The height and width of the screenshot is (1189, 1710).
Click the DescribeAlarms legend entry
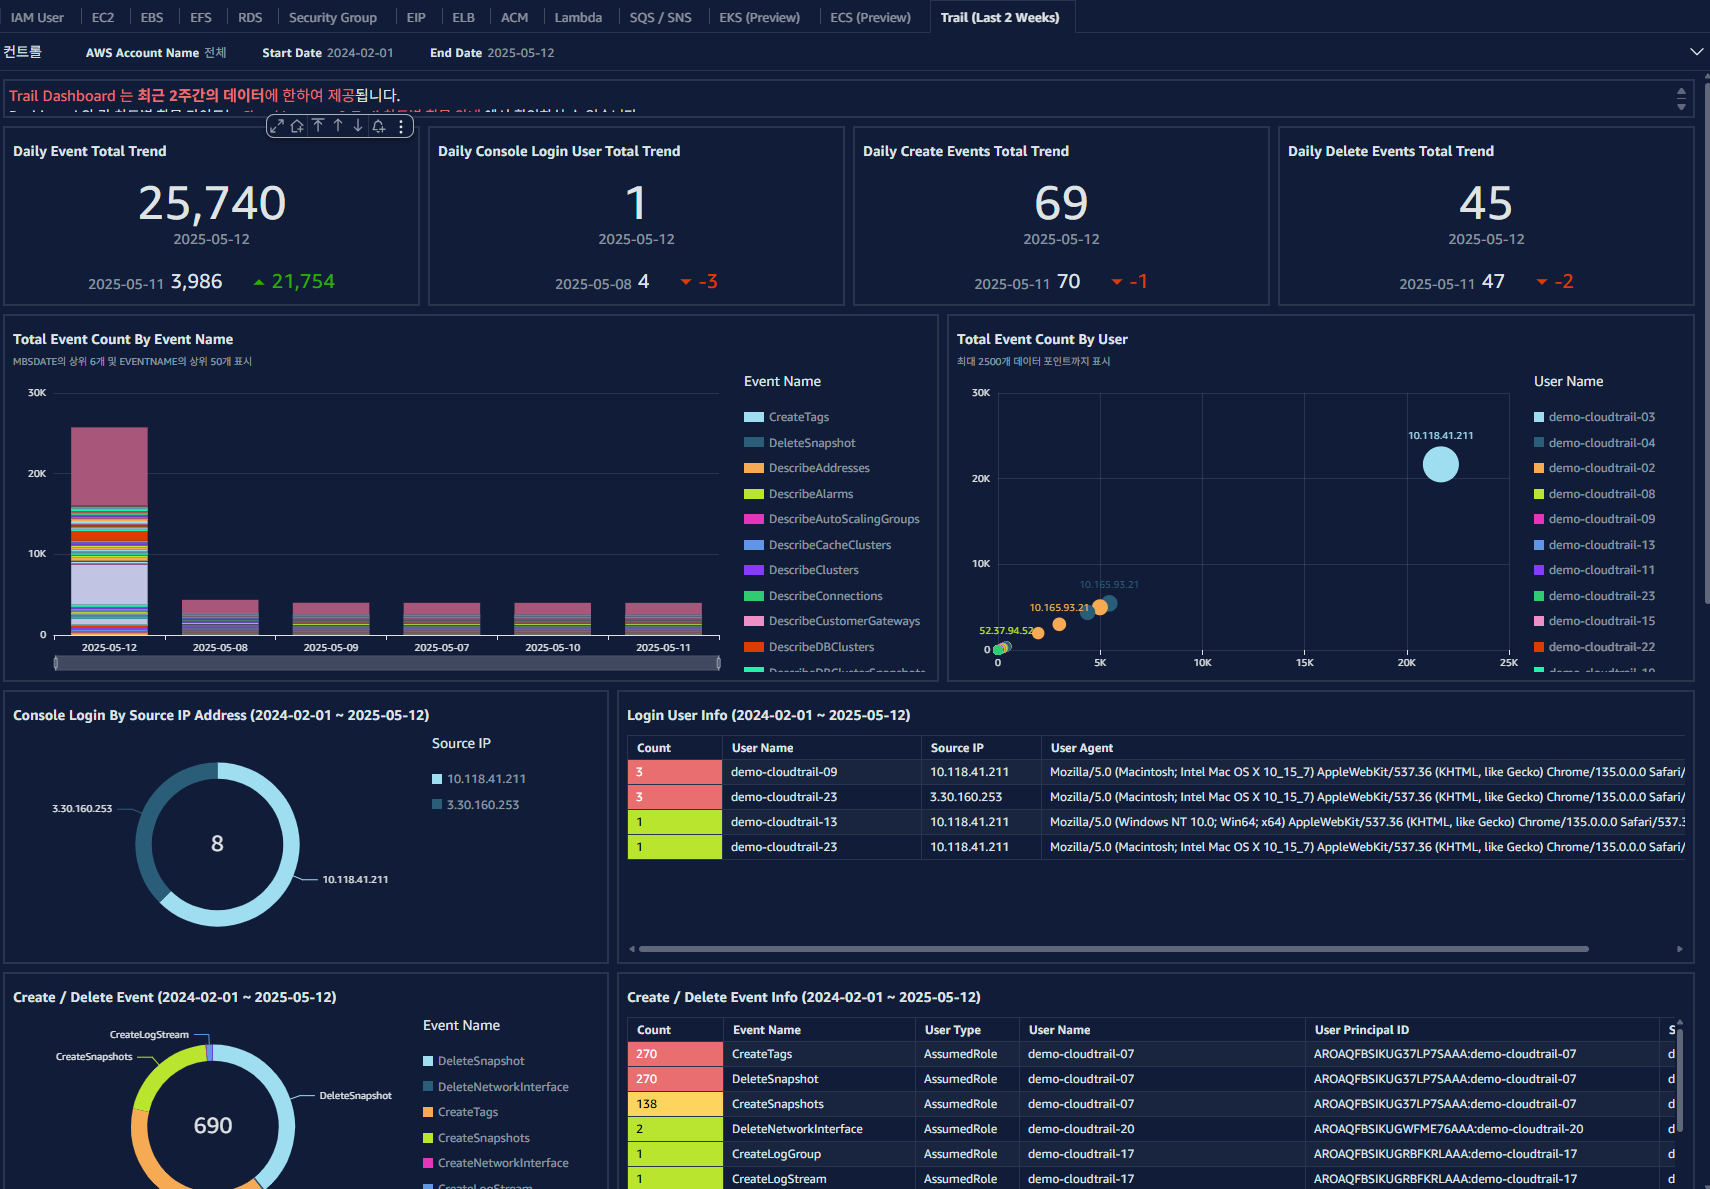tap(799, 494)
